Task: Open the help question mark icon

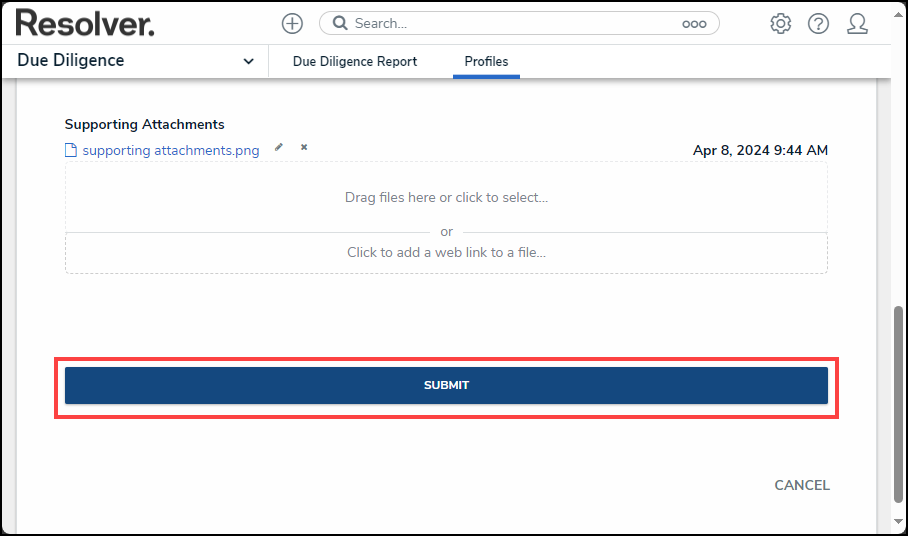Action: click(818, 24)
